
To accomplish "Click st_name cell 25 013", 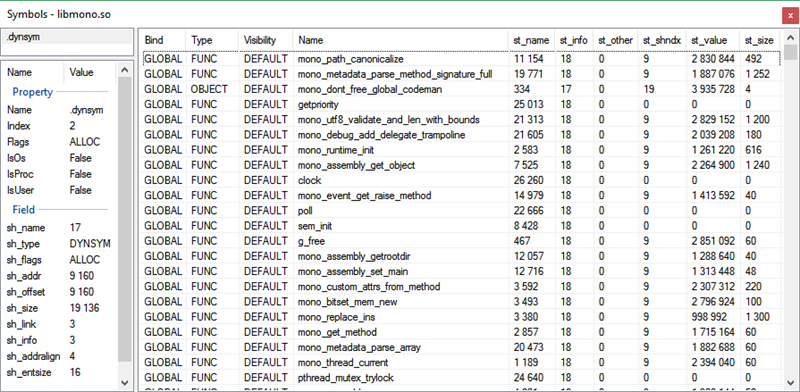I will coord(529,105).
